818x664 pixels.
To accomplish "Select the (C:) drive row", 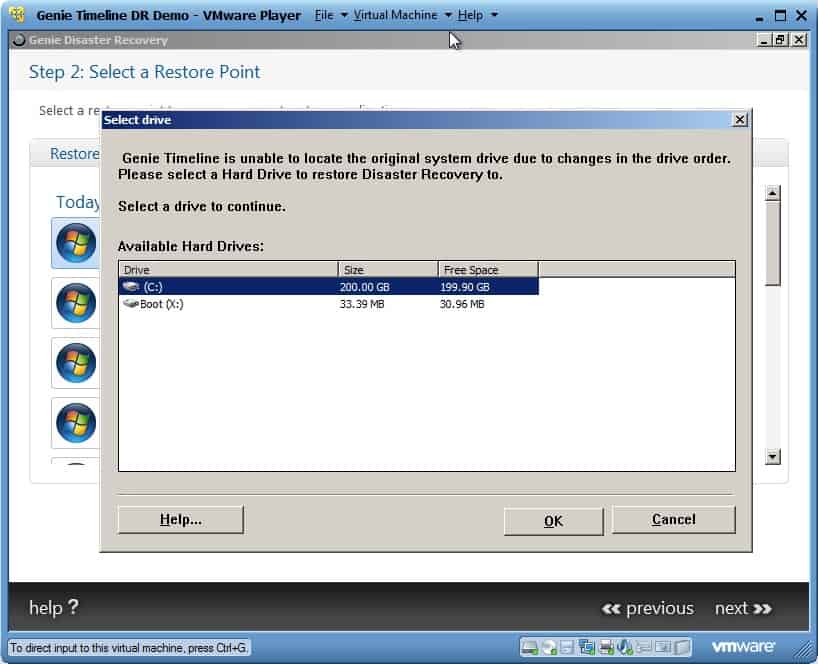I will pyautogui.click(x=329, y=286).
